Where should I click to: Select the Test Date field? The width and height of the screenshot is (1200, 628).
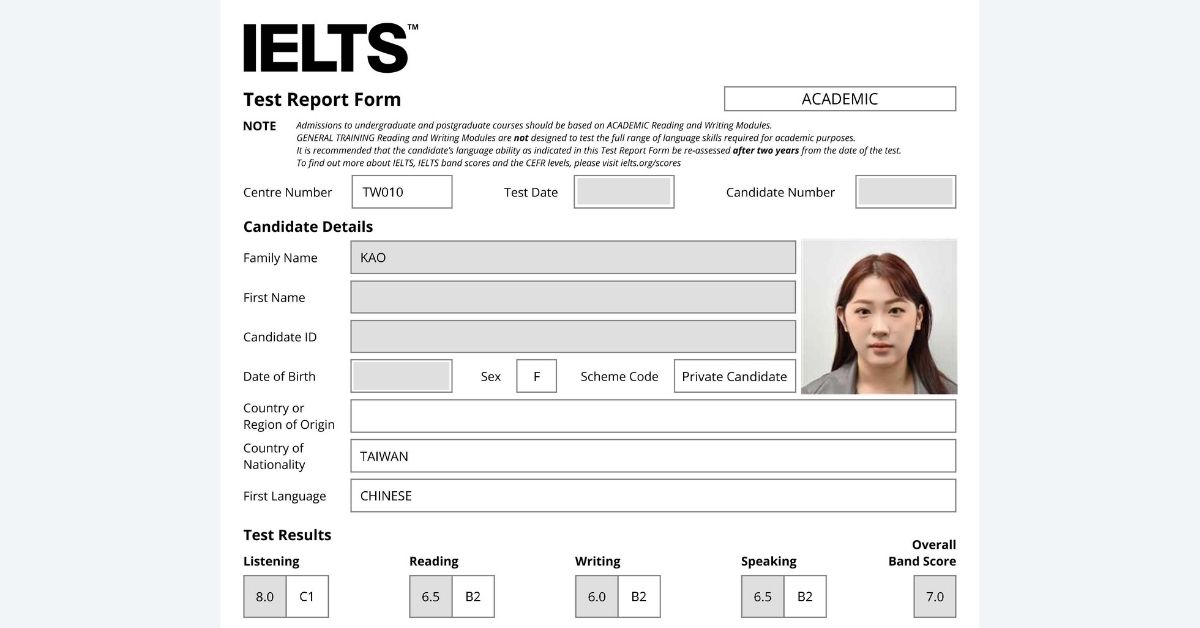tap(623, 191)
